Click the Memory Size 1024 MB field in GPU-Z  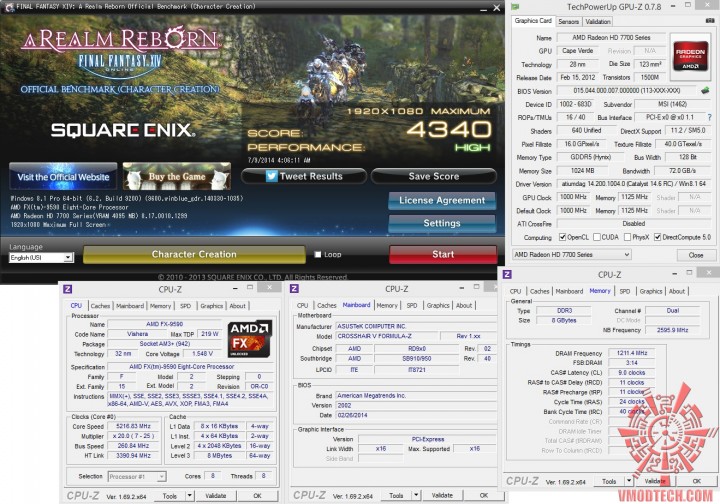(x=582, y=171)
